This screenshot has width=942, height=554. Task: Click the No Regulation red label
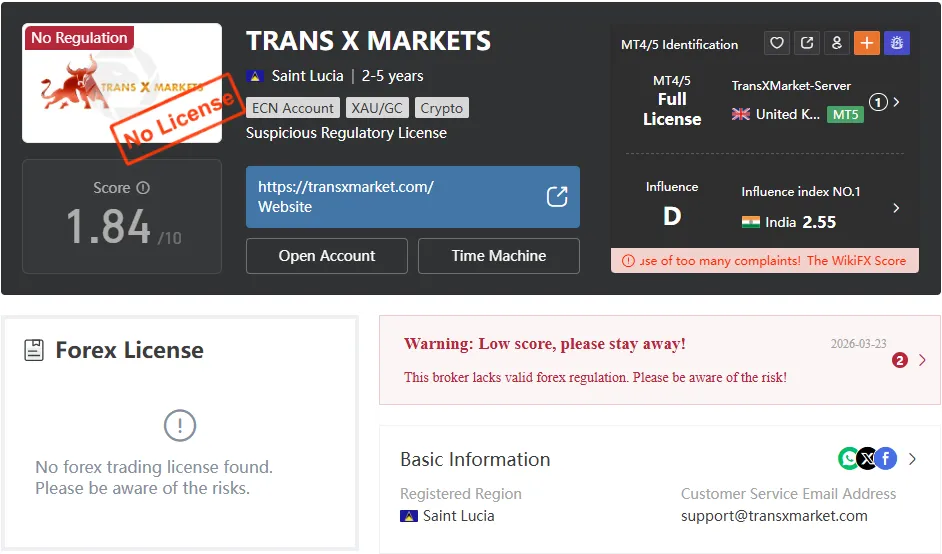(79, 37)
